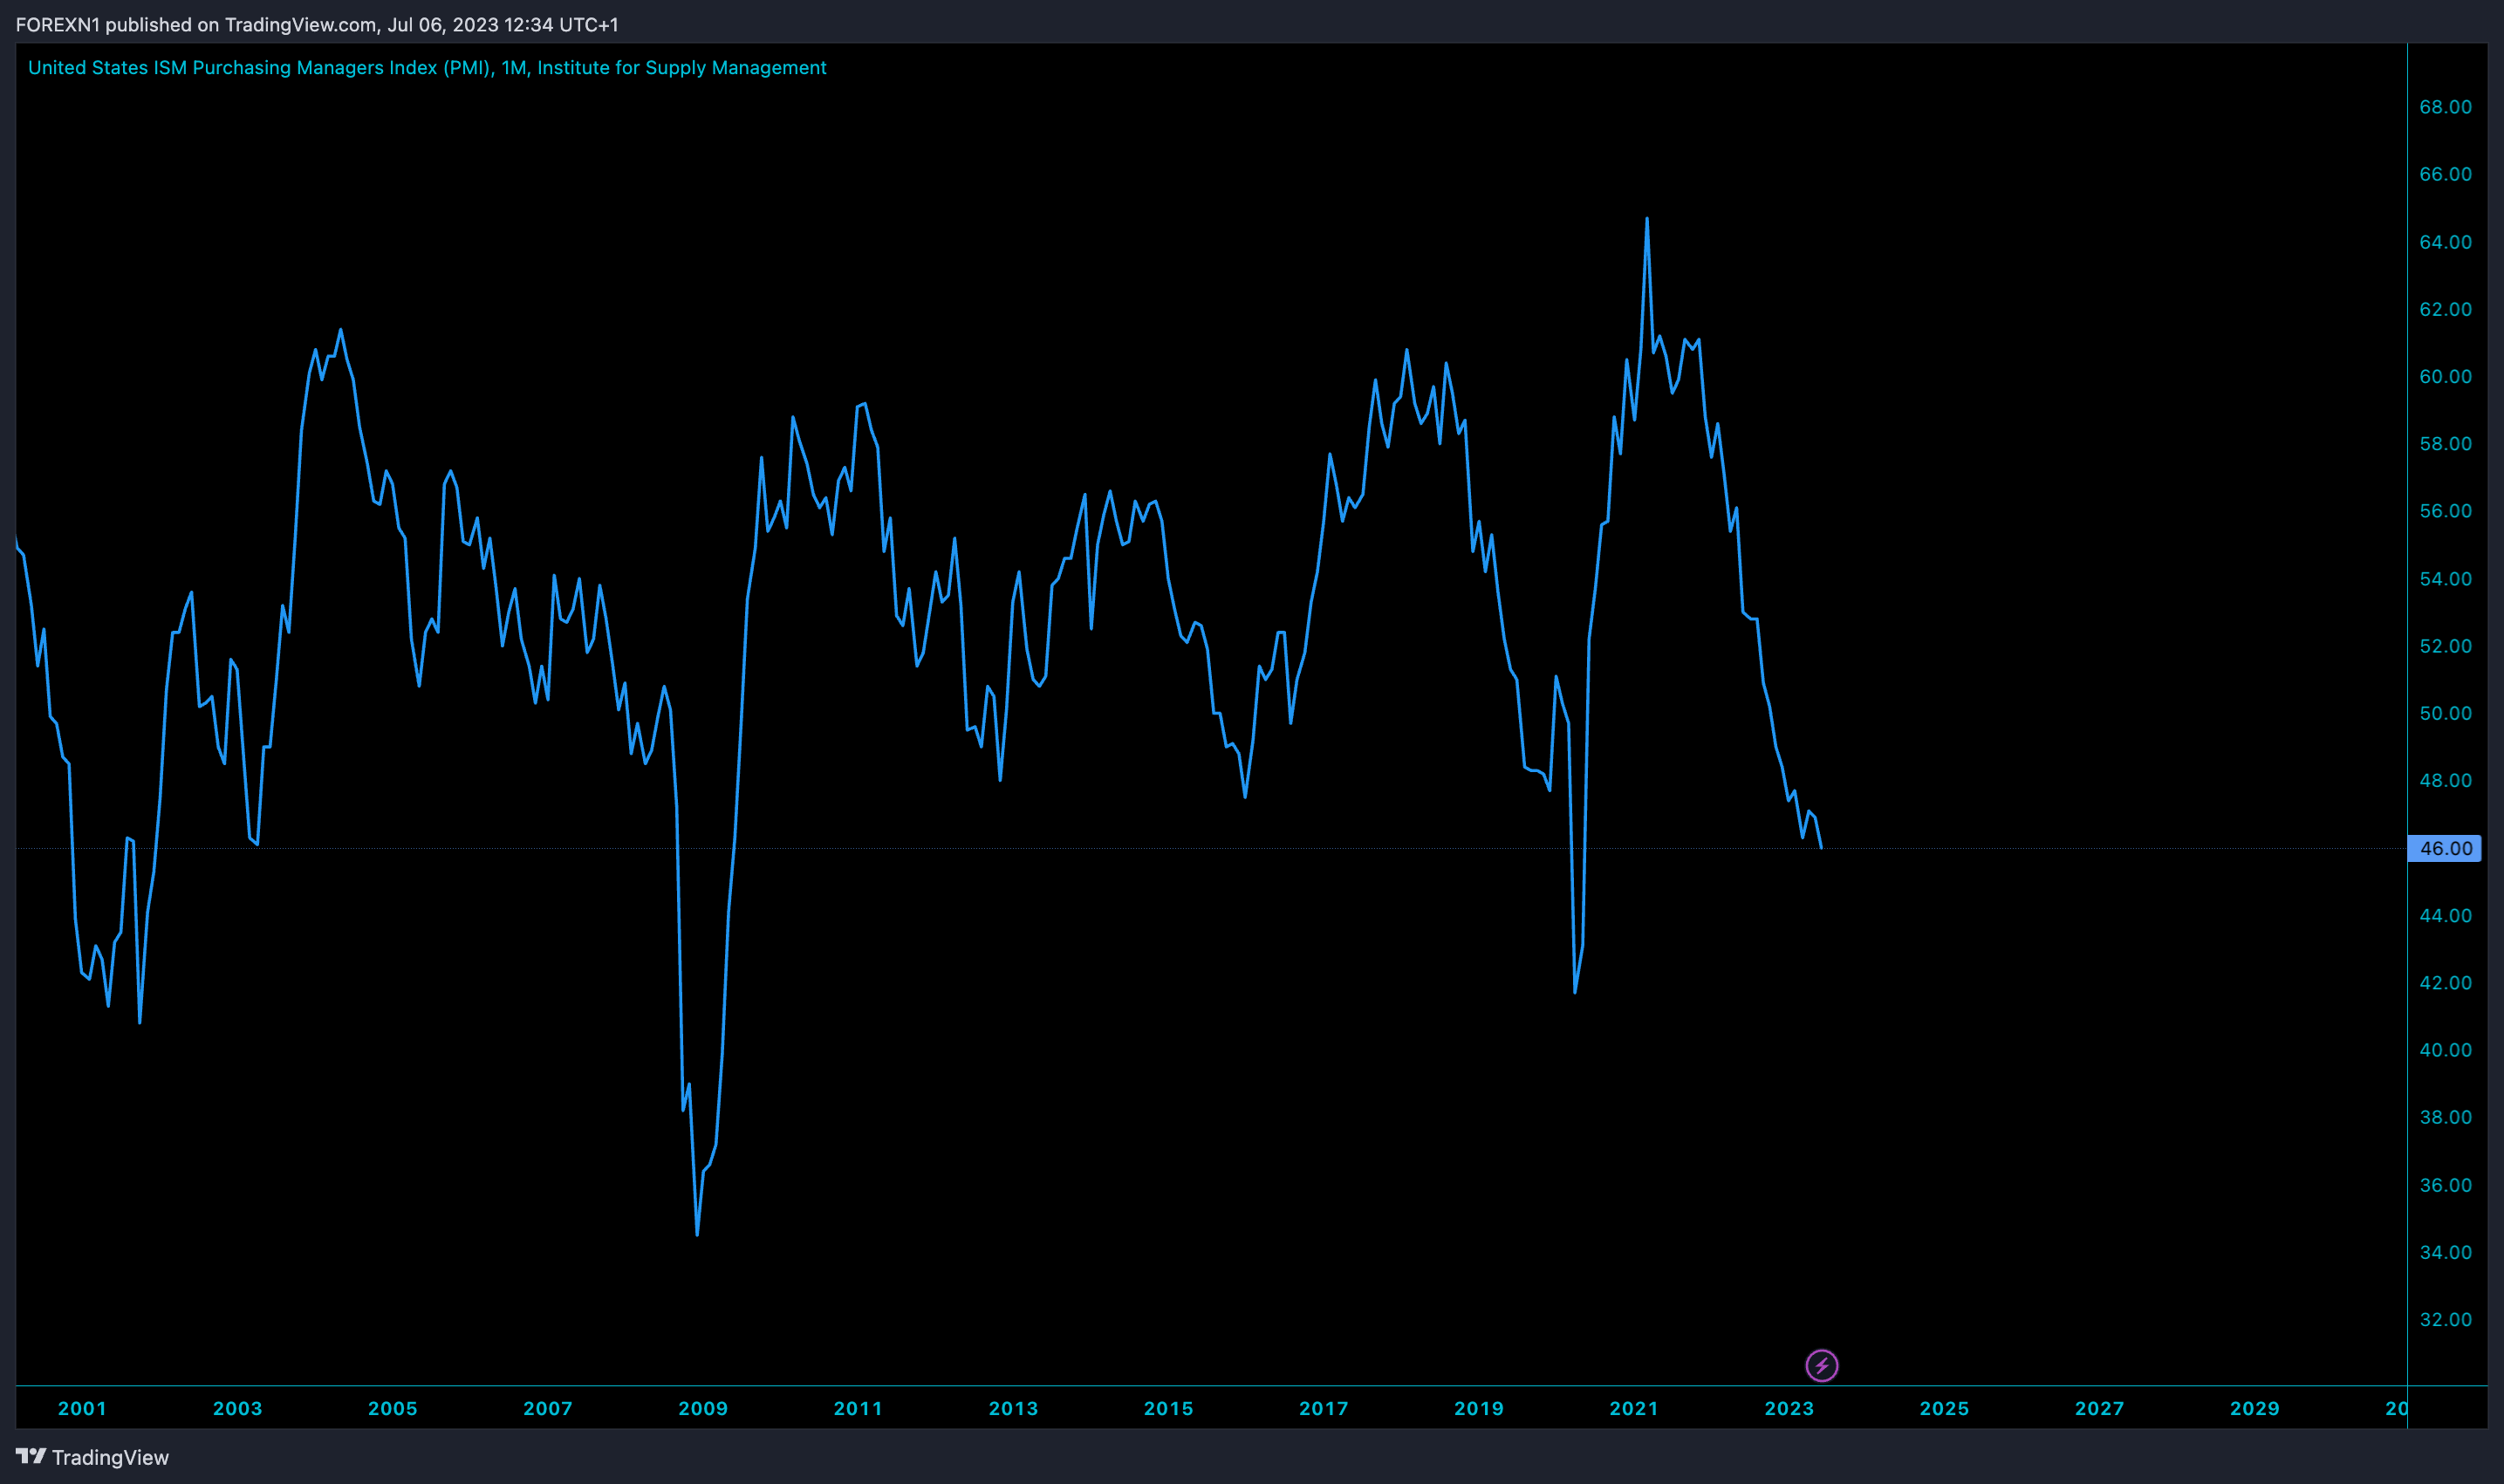Click the 60.00 price scale label
Viewport: 2504px width, 1484px height.
(x=2445, y=376)
